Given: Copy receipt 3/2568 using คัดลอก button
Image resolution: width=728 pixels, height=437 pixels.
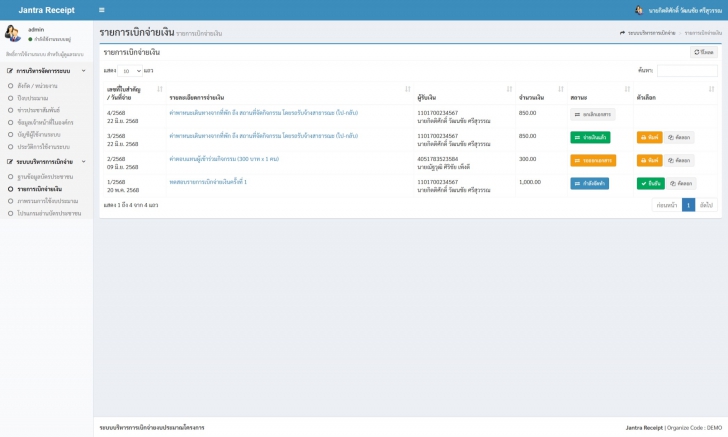Looking at the screenshot, I should point(679,137).
